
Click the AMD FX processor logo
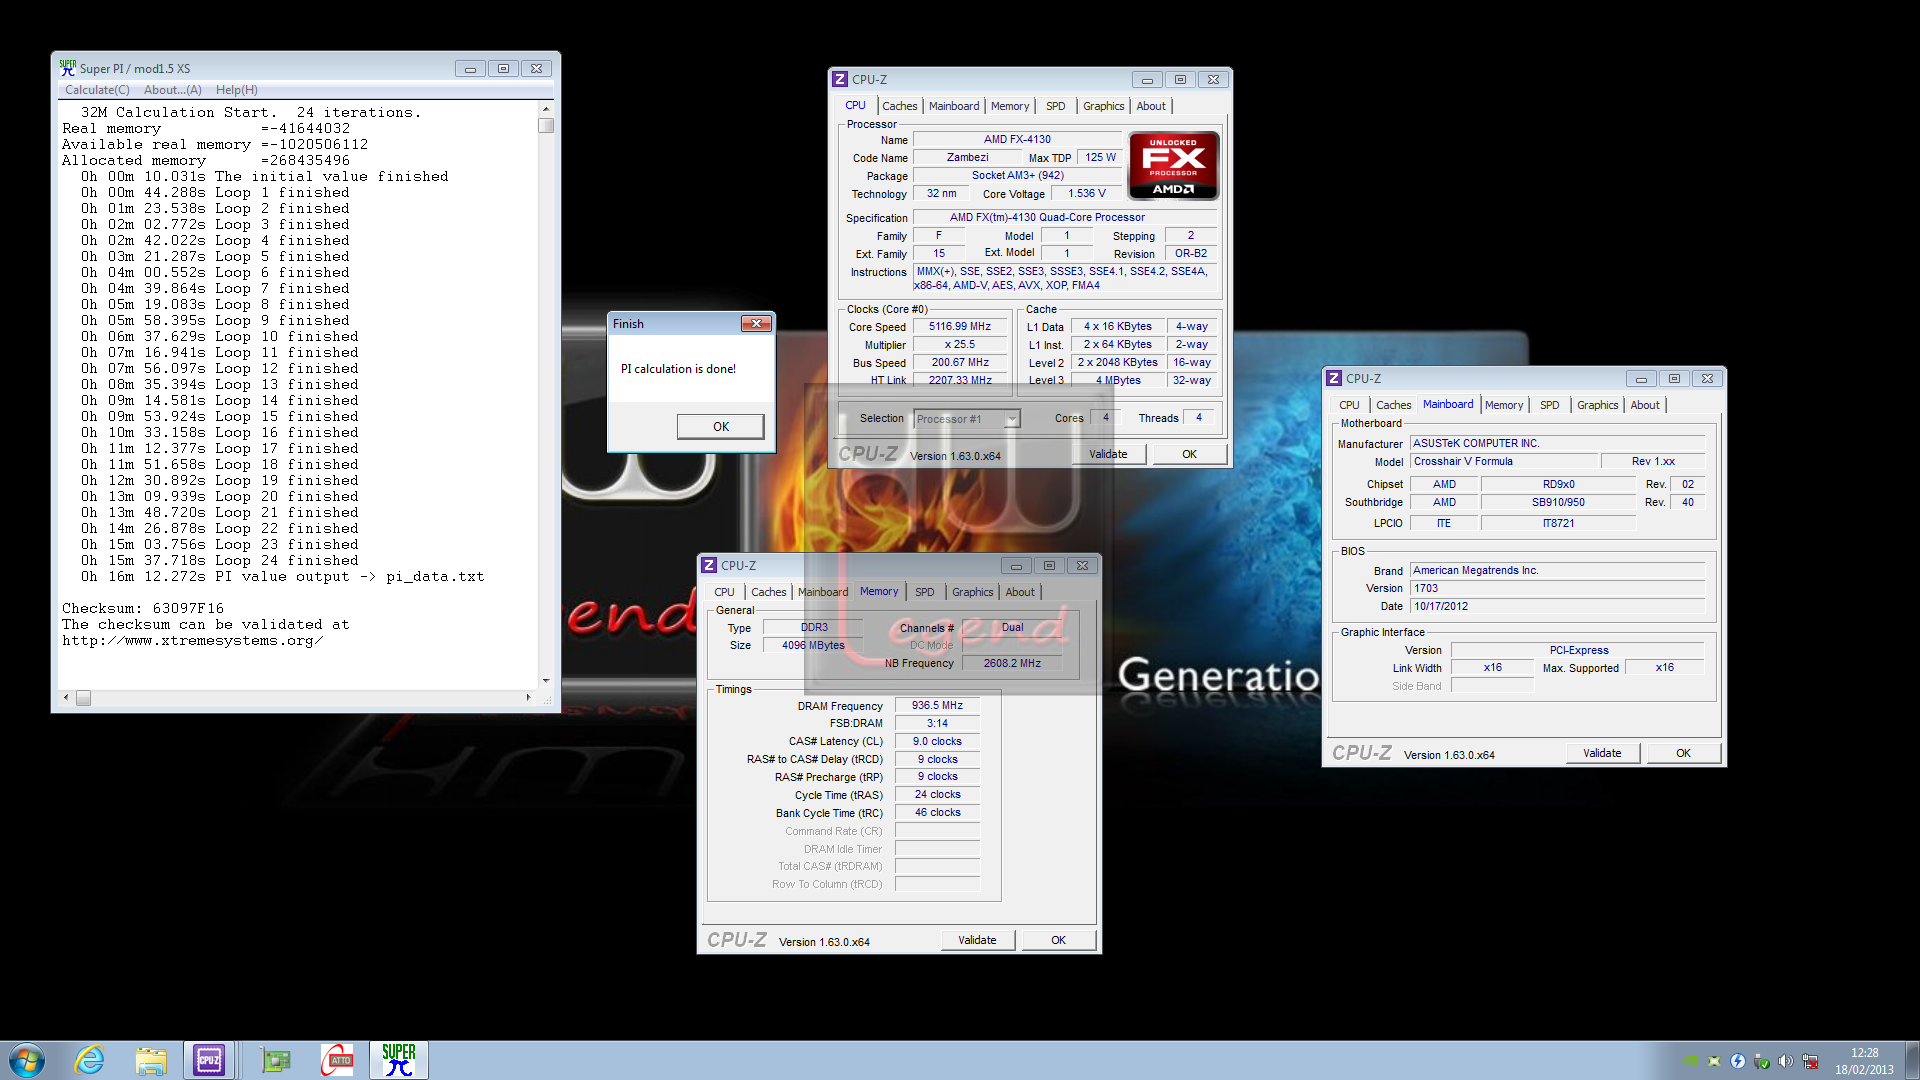[1173, 166]
